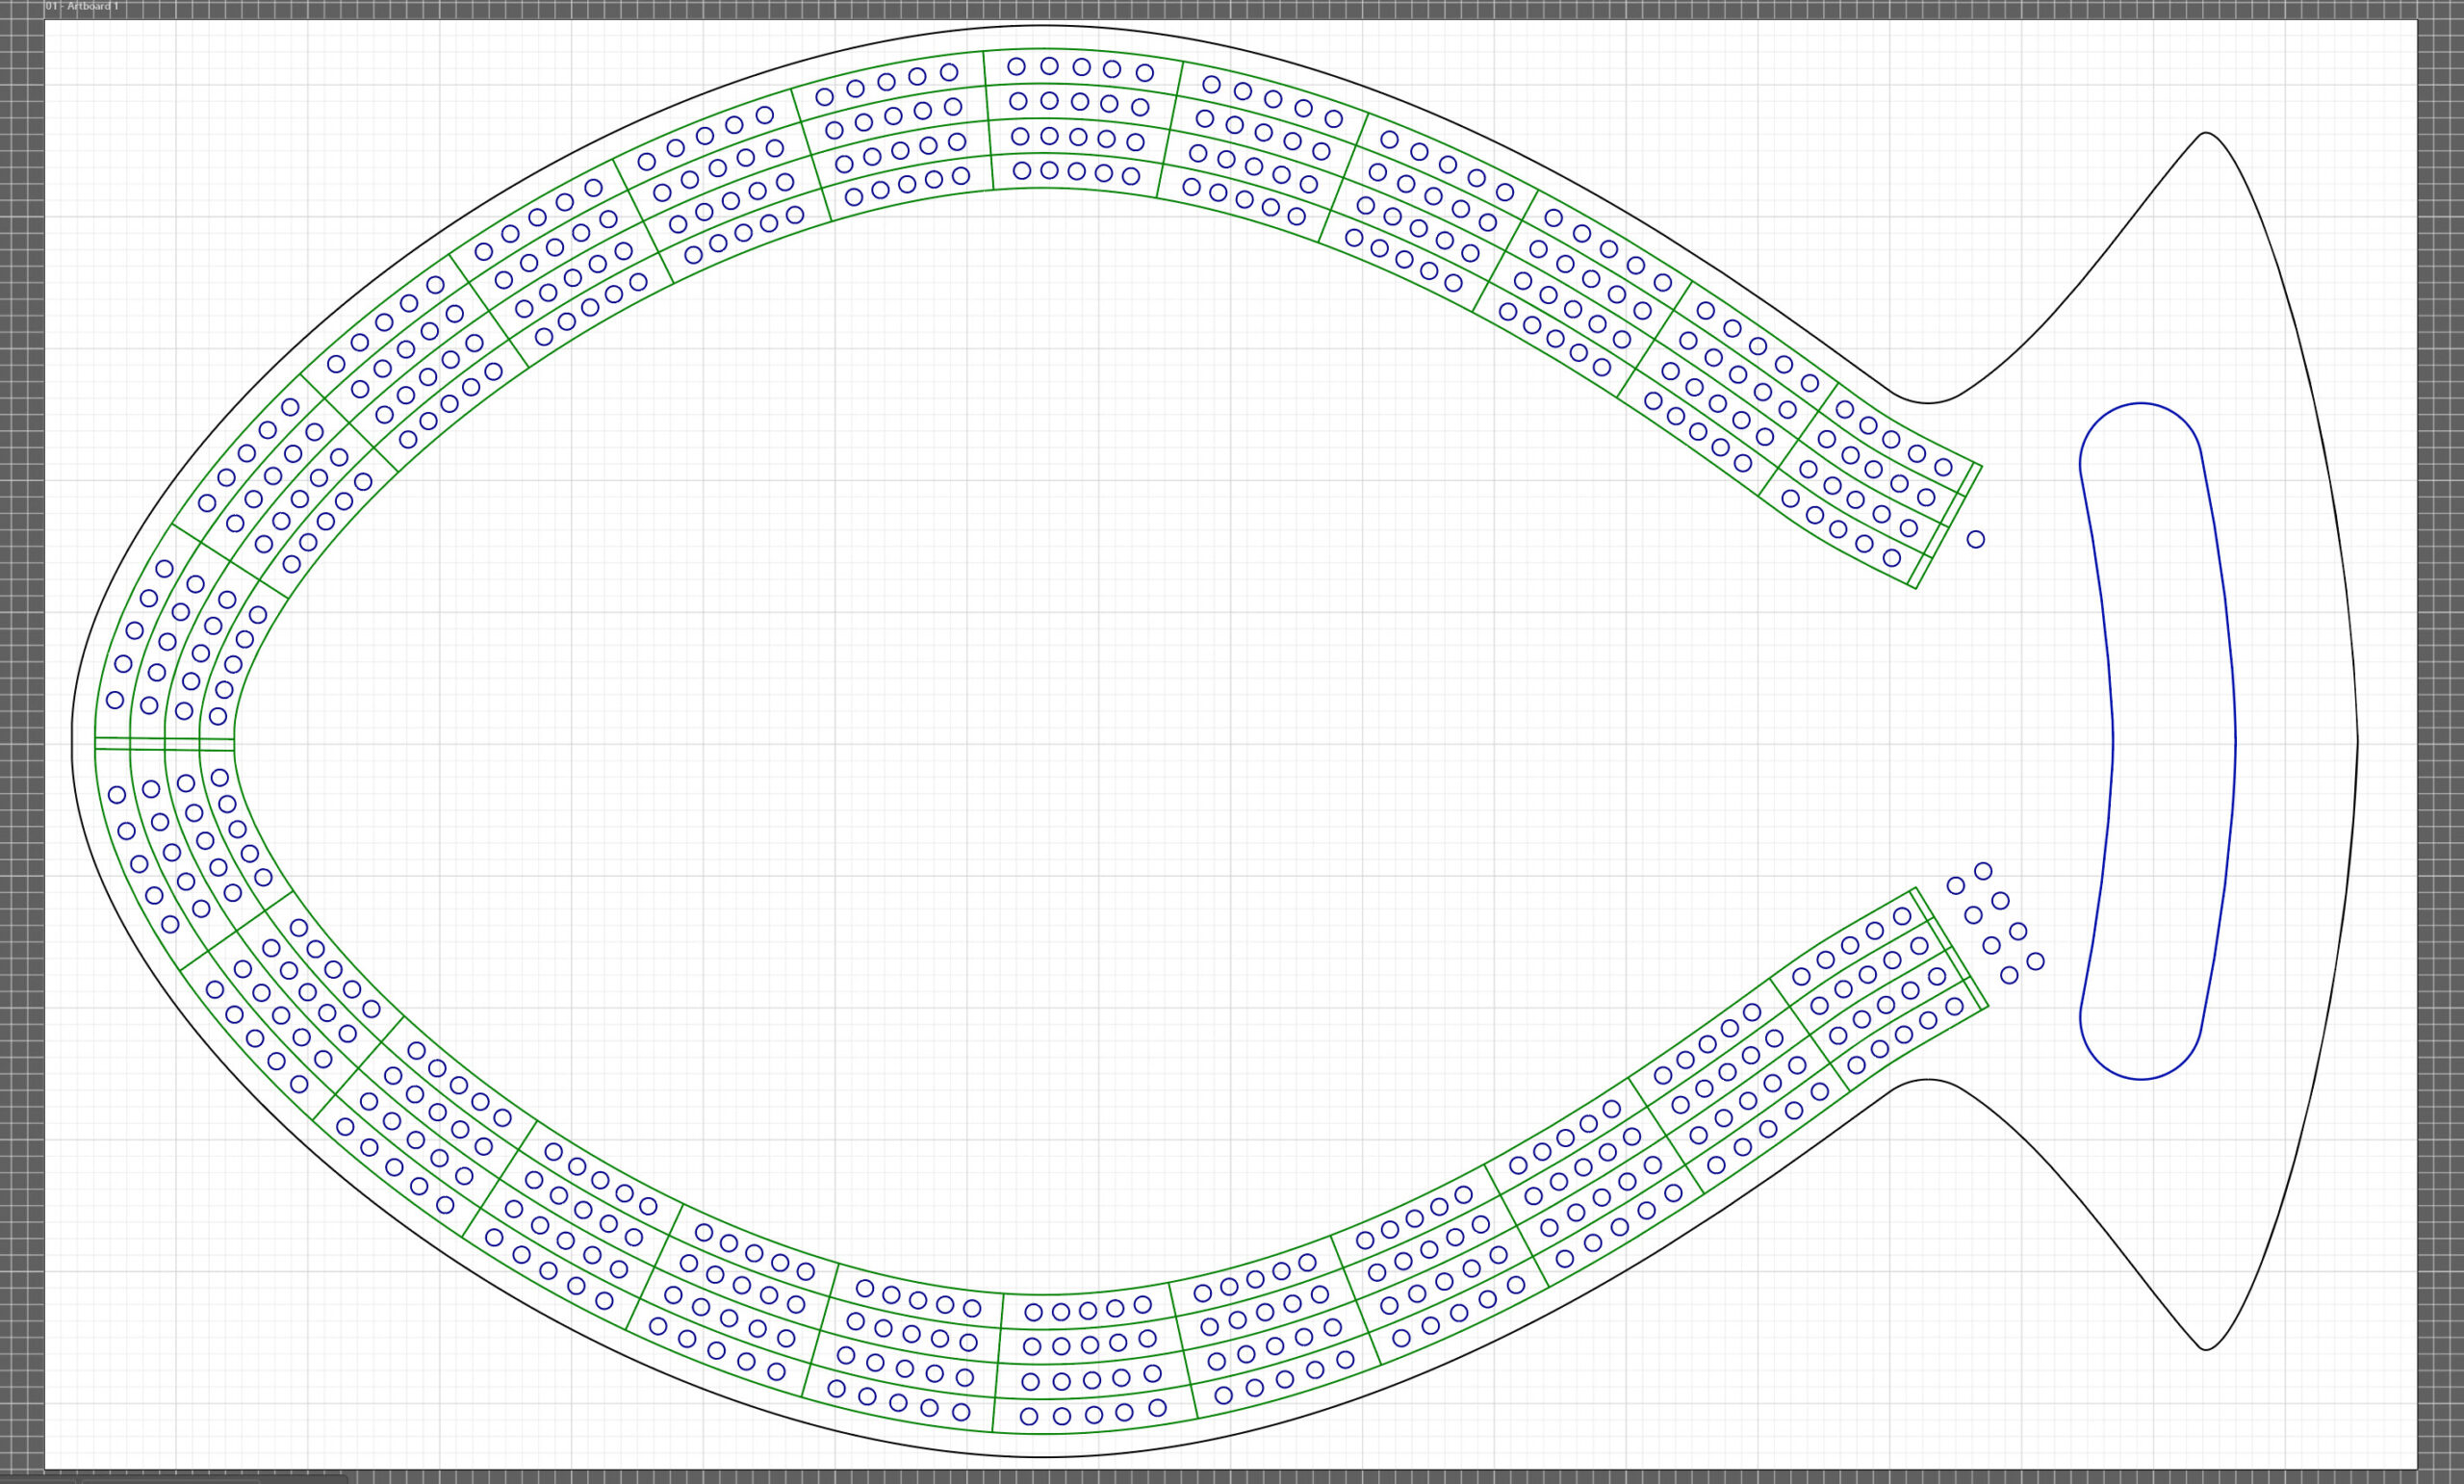Select the bottommost circle of the eight-hole cluster
The image size is (2464, 1484).
point(2008,975)
